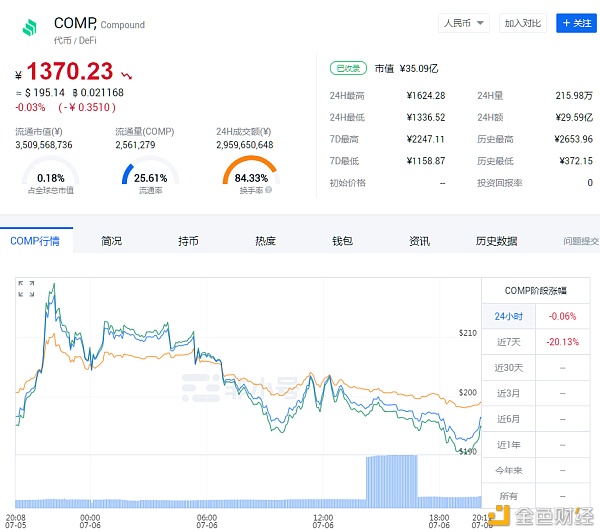Switch to the 简况 tab

[111, 241]
